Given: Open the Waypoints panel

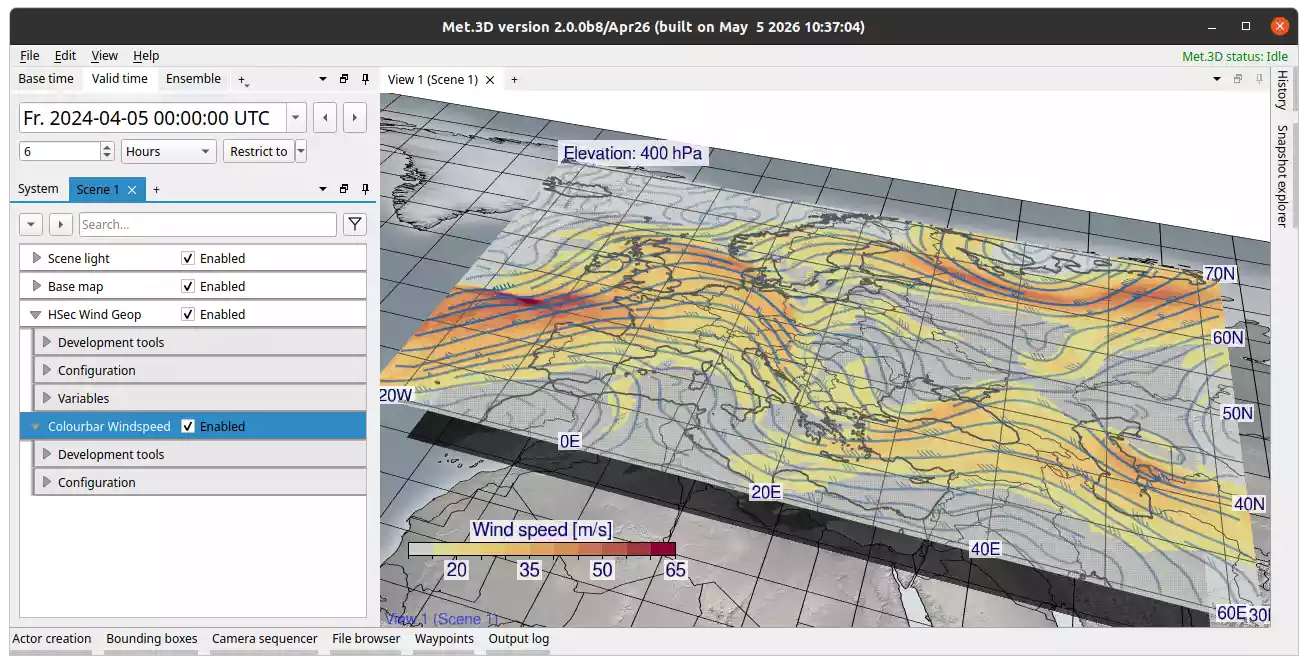Looking at the screenshot, I should [444, 639].
